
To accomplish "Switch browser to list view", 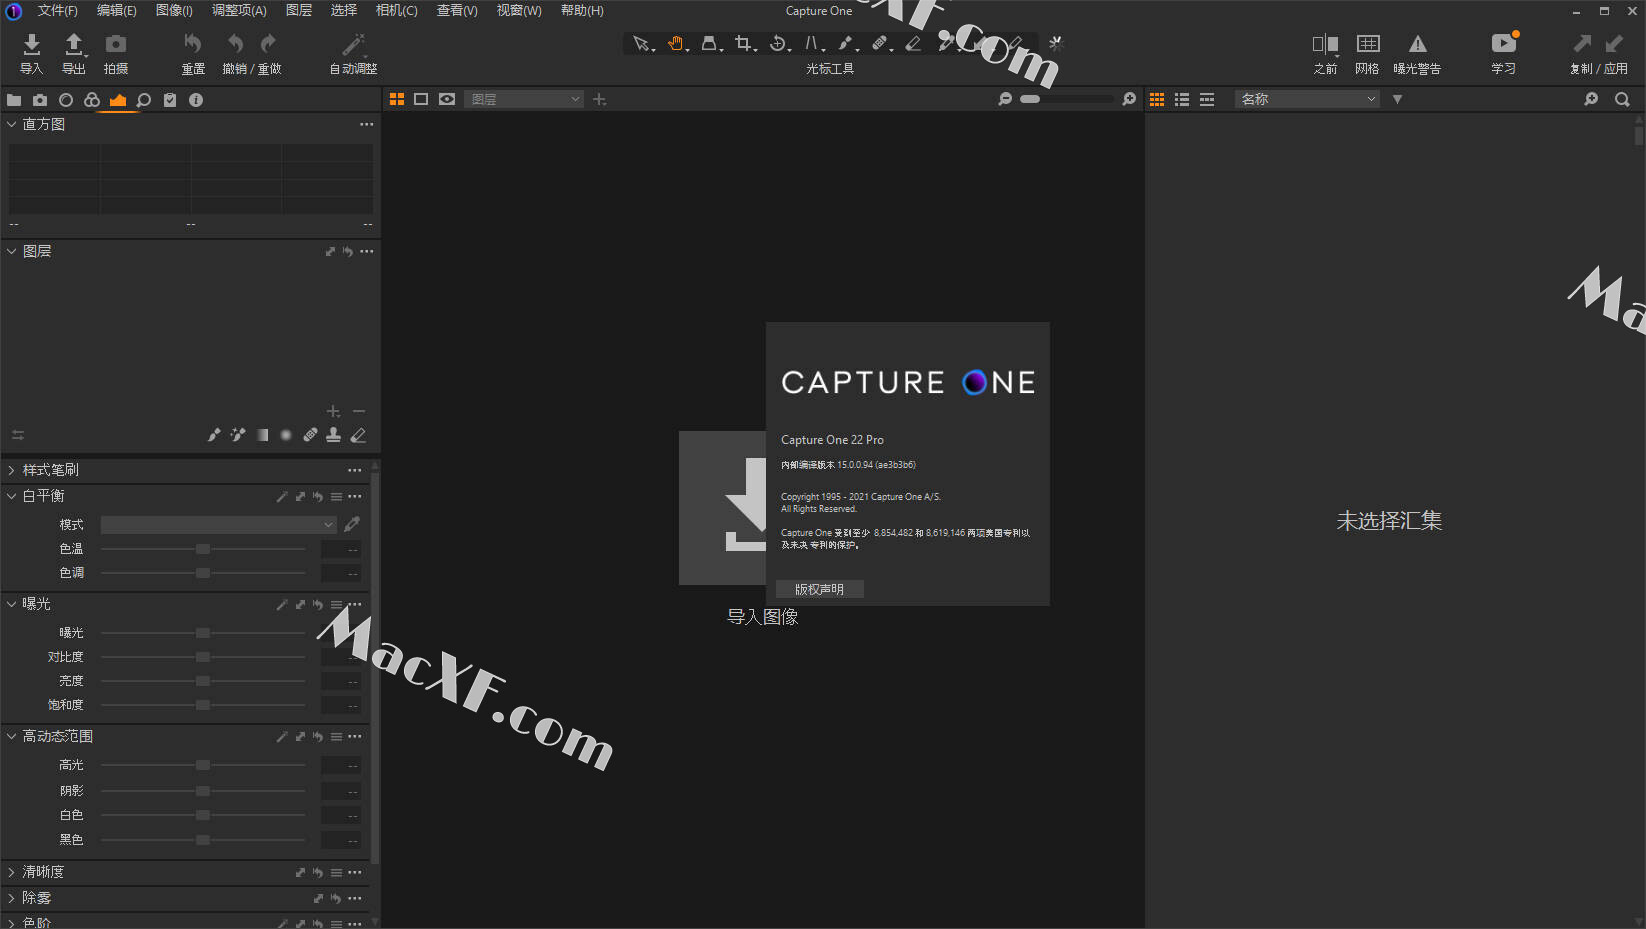I will 1182,99.
